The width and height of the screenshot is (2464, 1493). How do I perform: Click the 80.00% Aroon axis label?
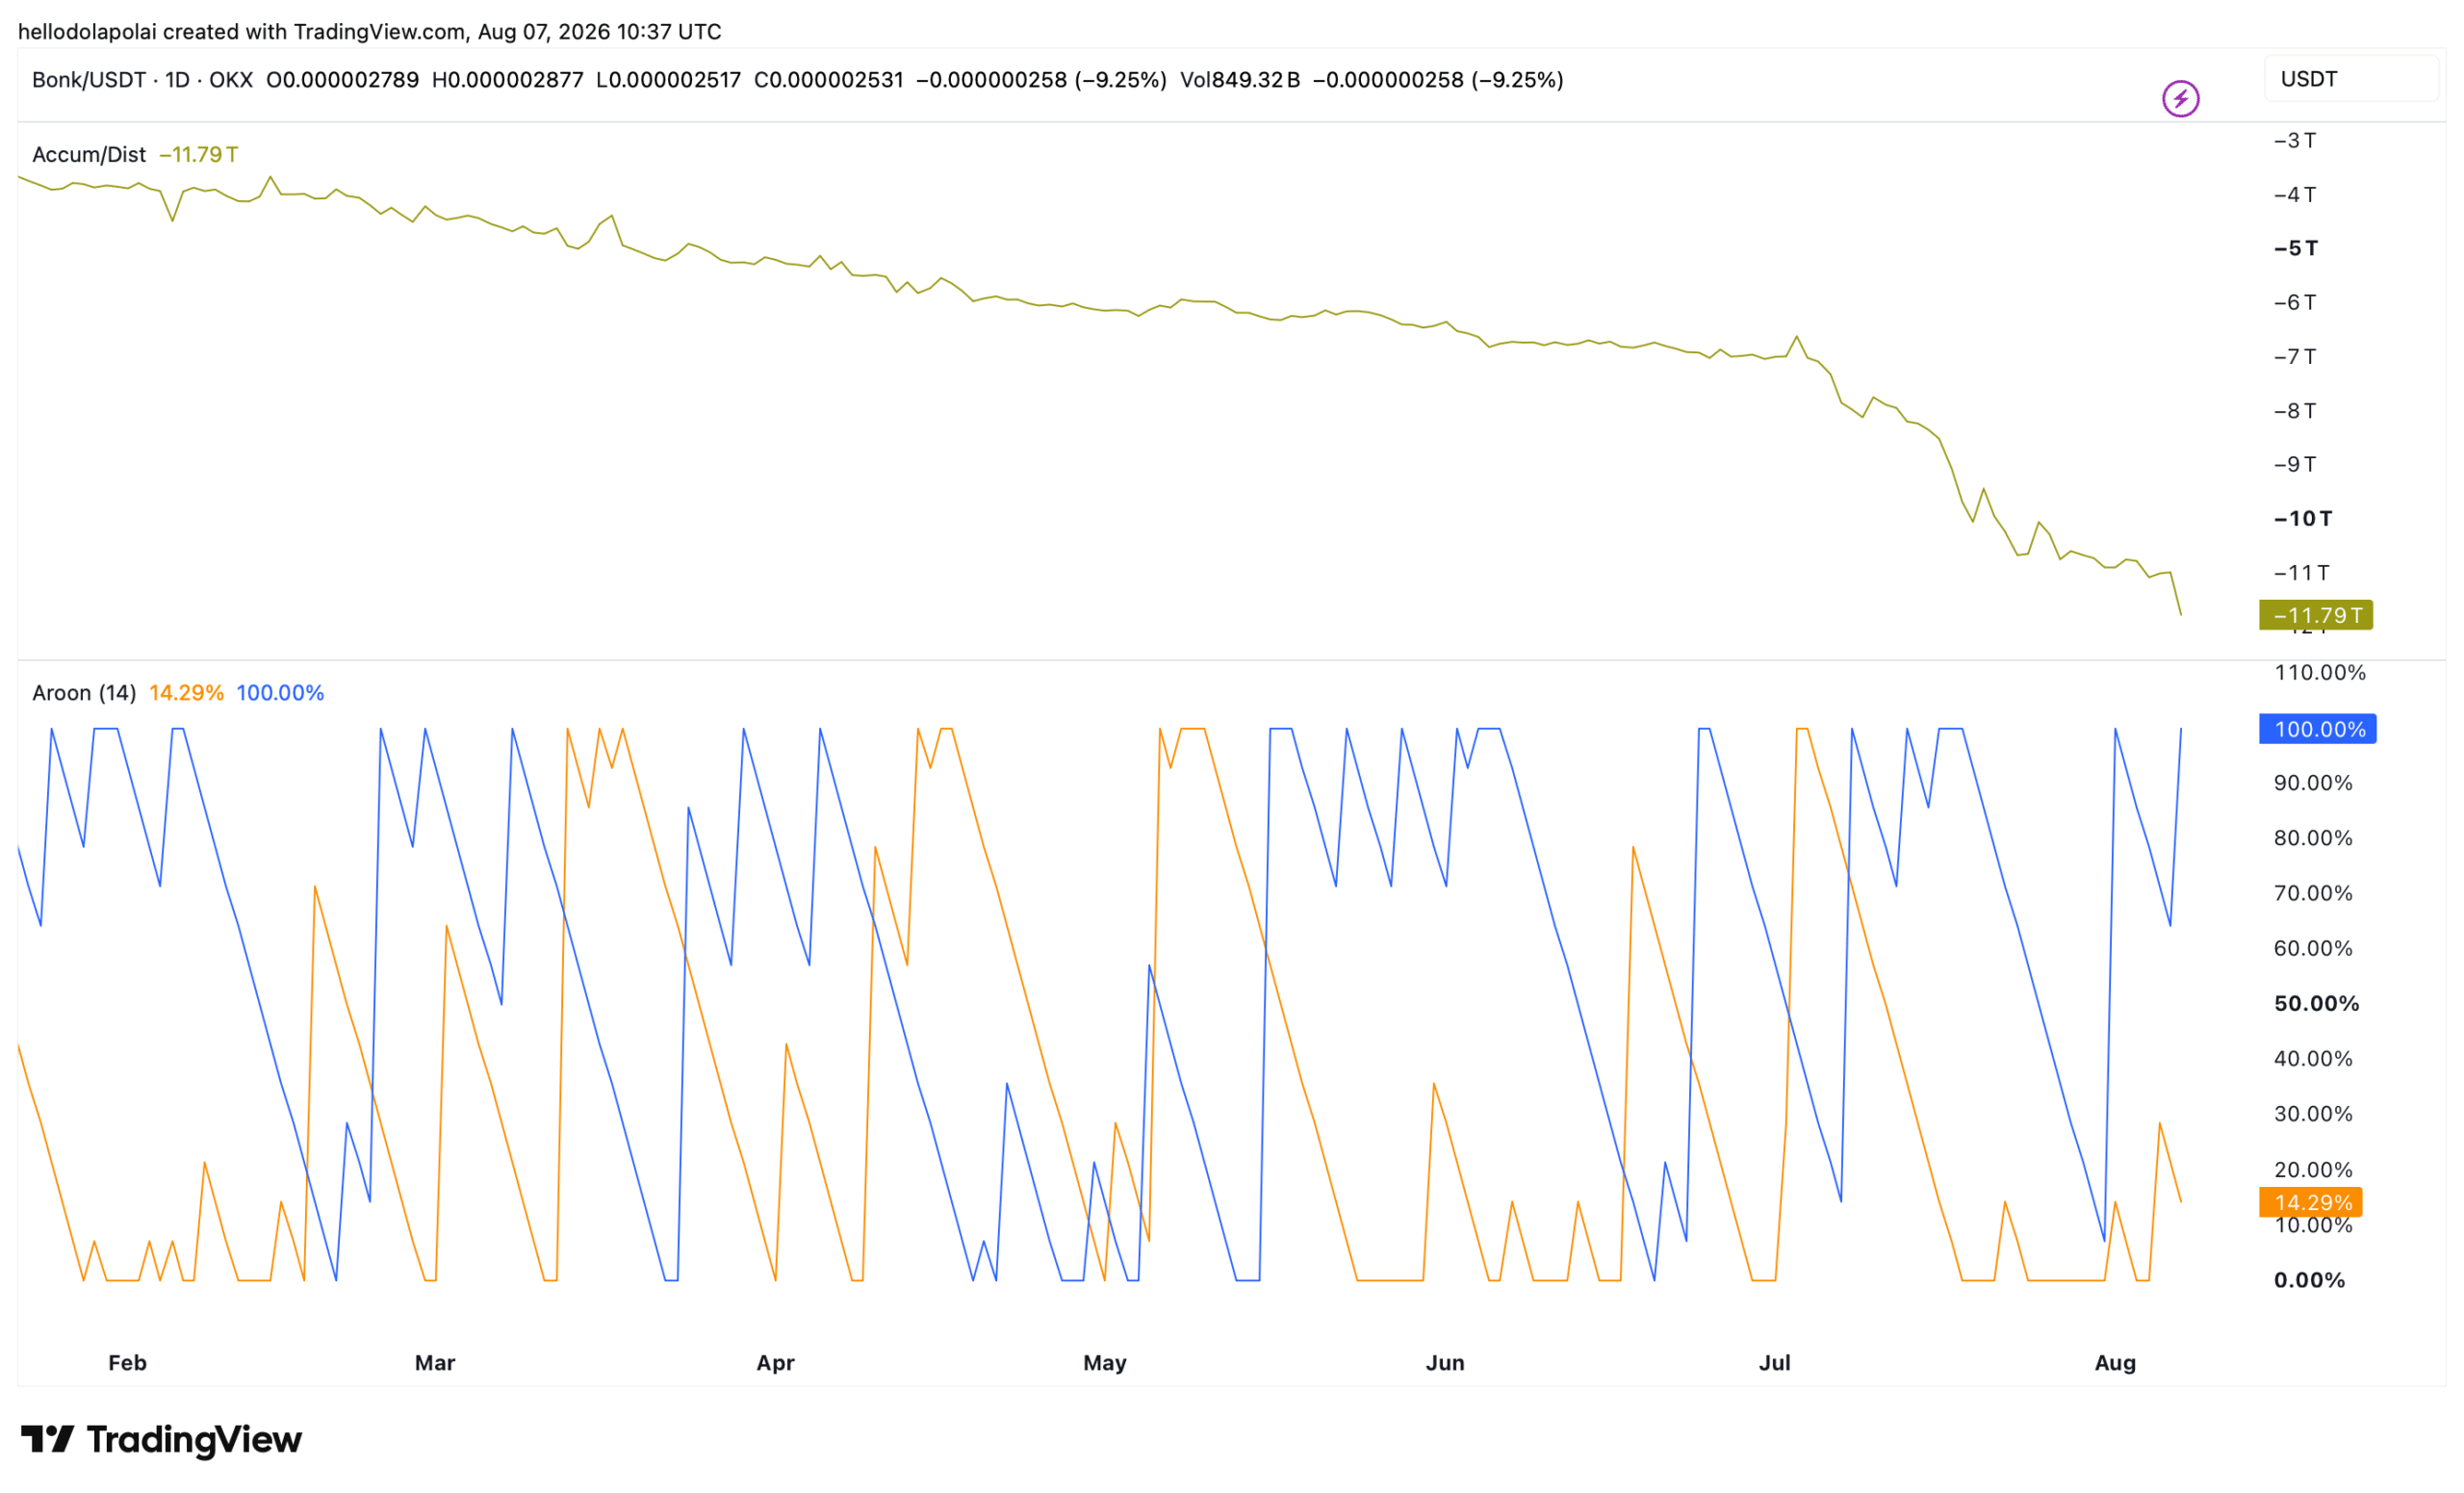[2312, 837]
